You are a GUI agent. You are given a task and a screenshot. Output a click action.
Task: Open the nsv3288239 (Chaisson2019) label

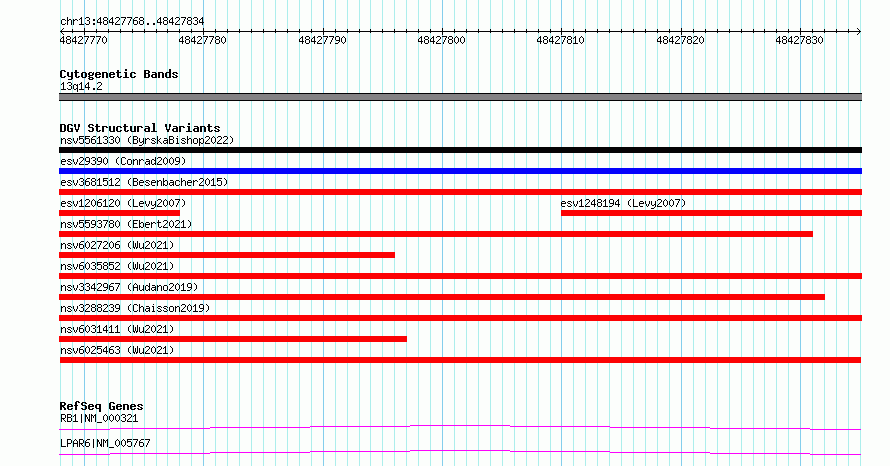tap(135, 308)
